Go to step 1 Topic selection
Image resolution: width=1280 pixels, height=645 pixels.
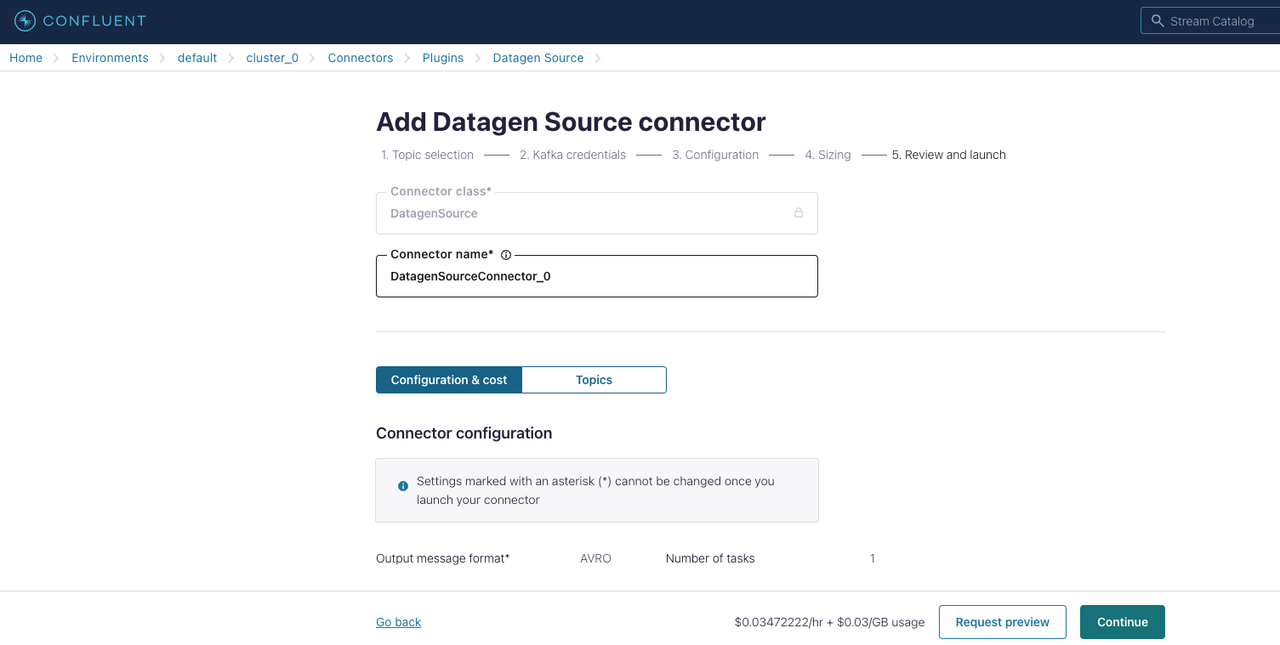point(427,155)
